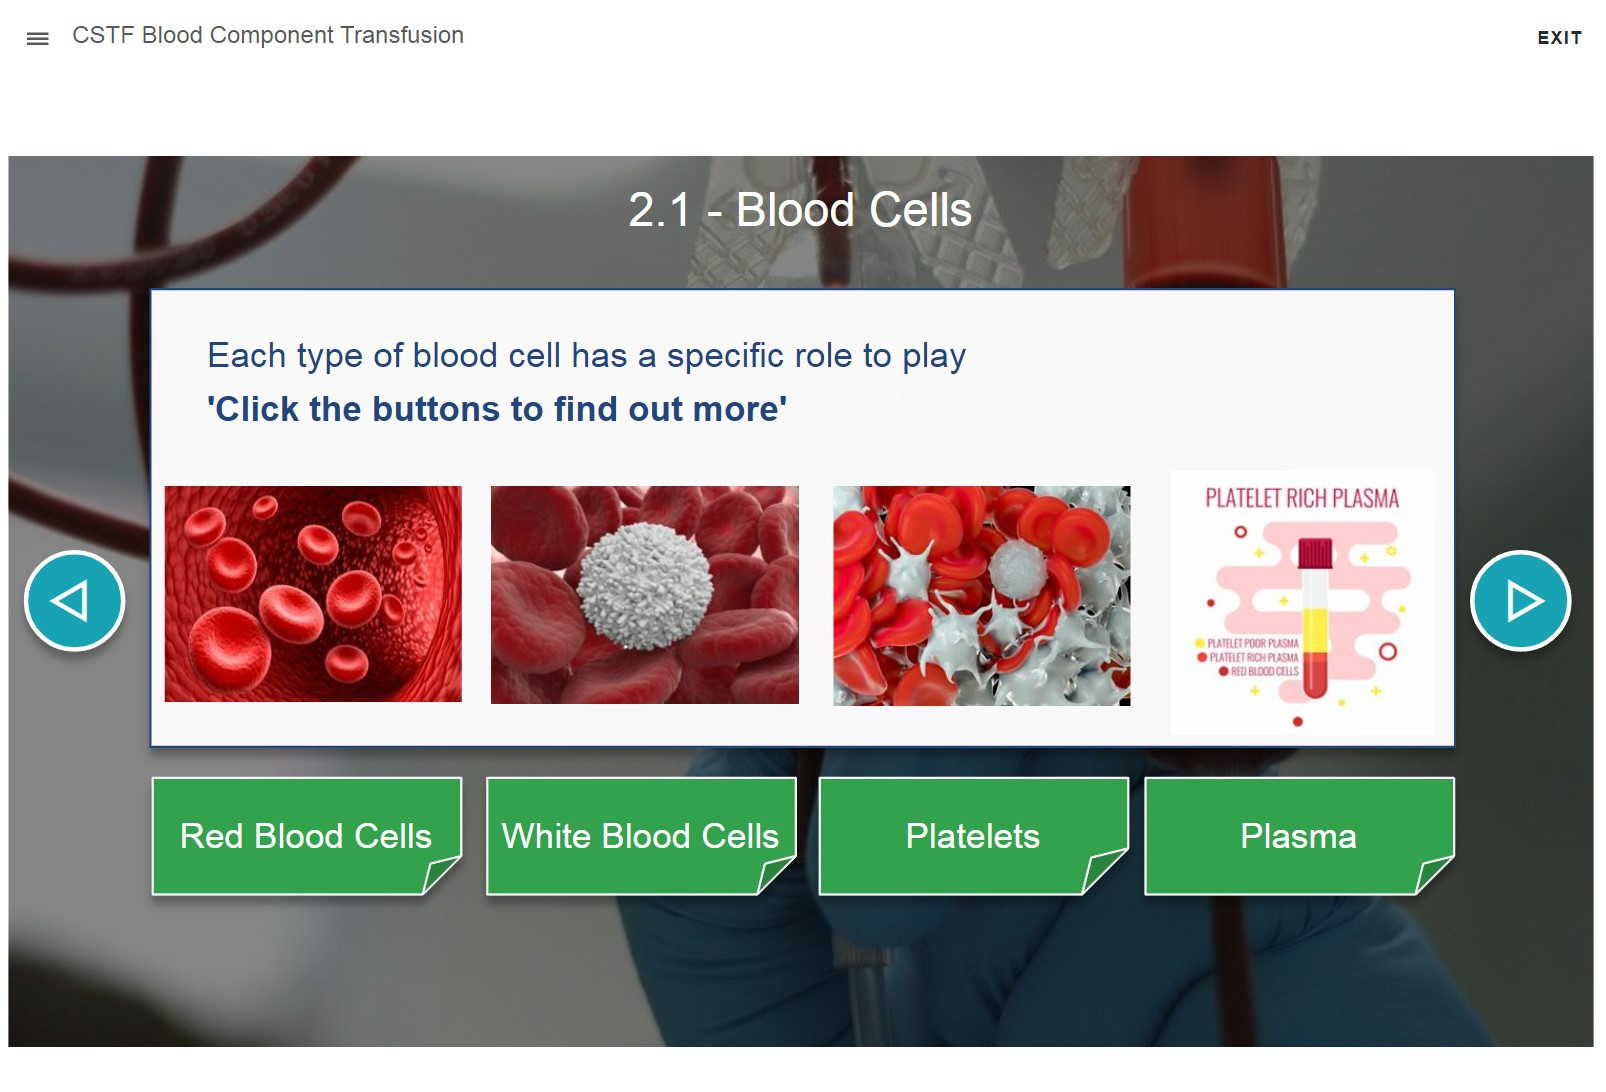Click 'Click the buttons to find out more' text

[497, 409]
